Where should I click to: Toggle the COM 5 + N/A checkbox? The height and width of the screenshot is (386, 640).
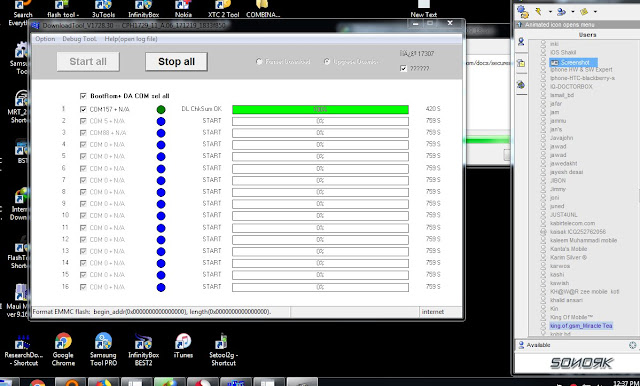[x=83, y=121]
